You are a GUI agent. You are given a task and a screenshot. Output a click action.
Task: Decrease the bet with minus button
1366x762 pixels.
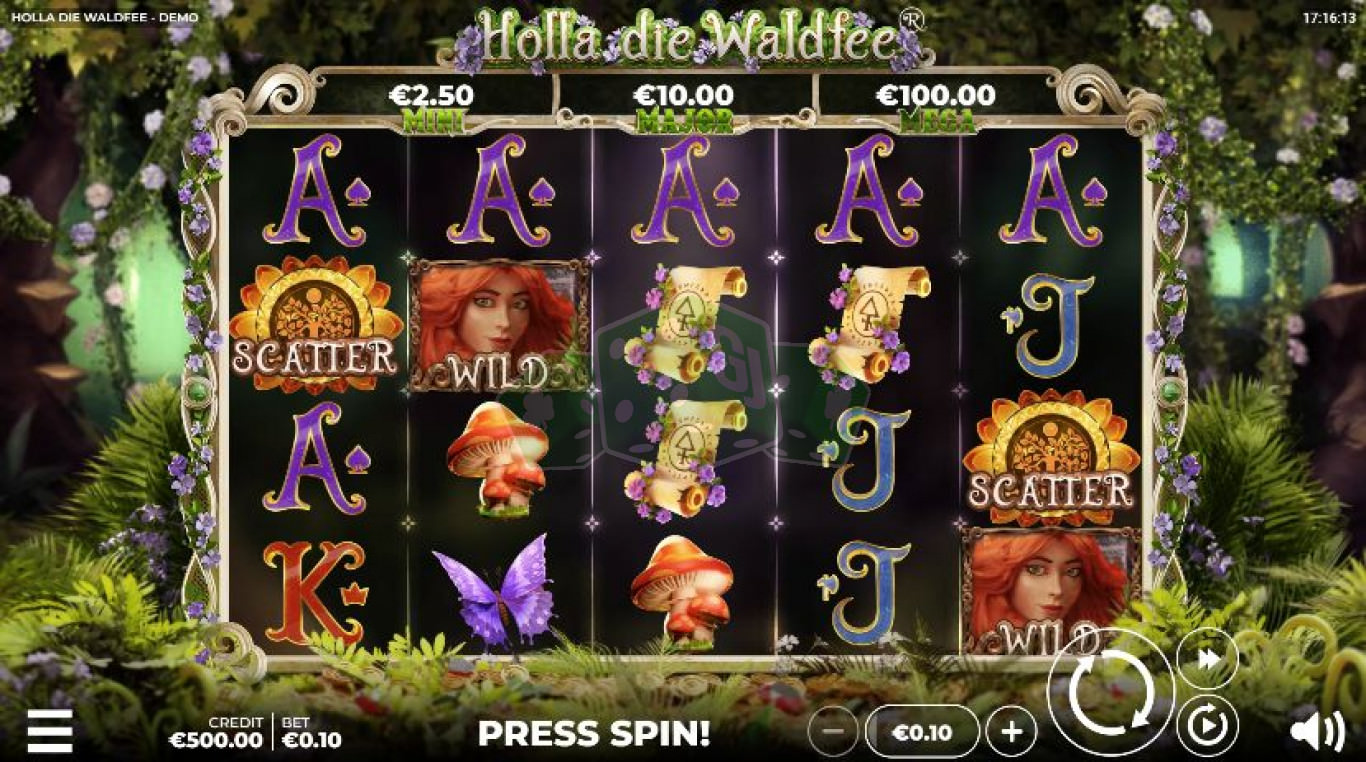[x=833, y=732]
